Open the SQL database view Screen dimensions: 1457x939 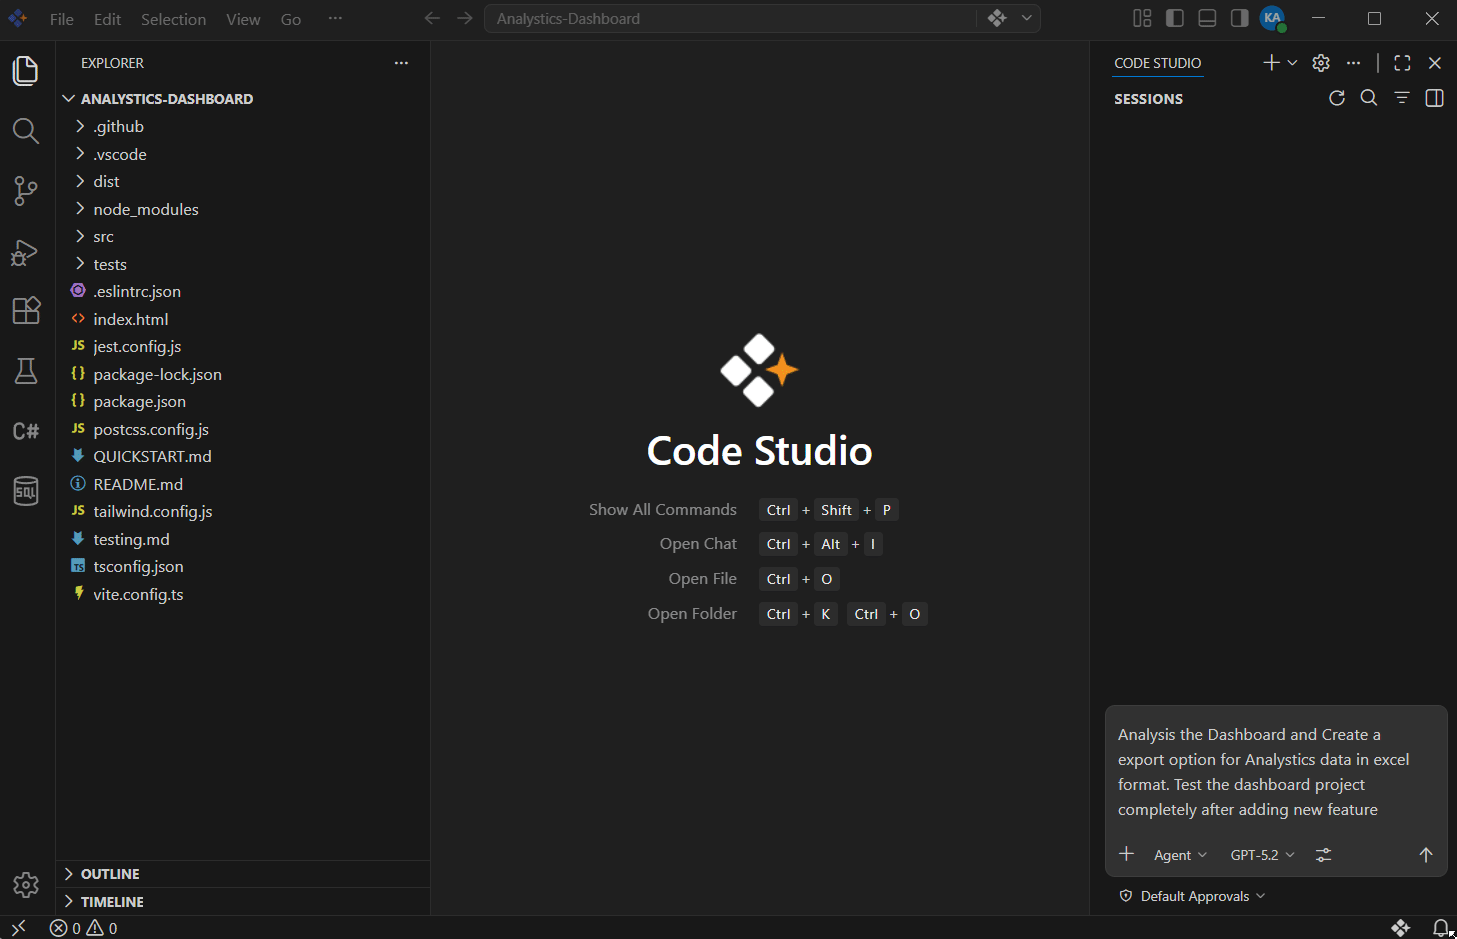(x=26, y=491)
